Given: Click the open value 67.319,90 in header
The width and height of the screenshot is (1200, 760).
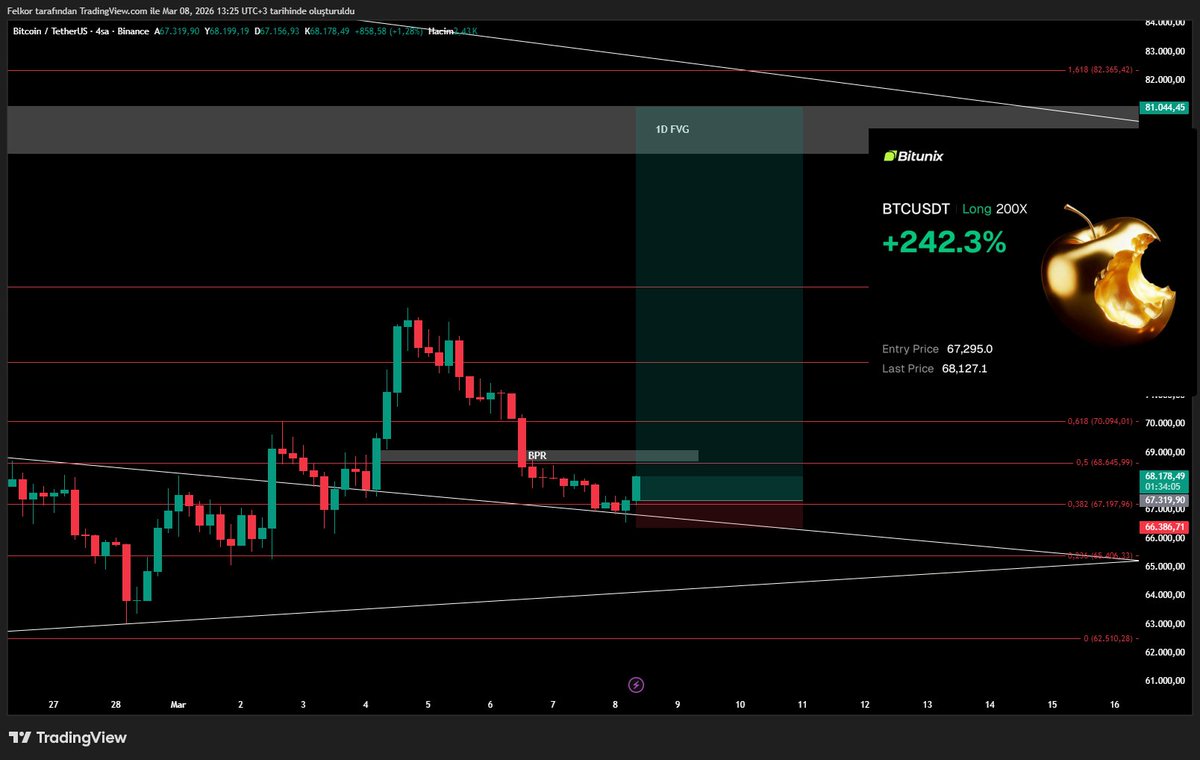Looking at the screenshot, I should point(180,31).
